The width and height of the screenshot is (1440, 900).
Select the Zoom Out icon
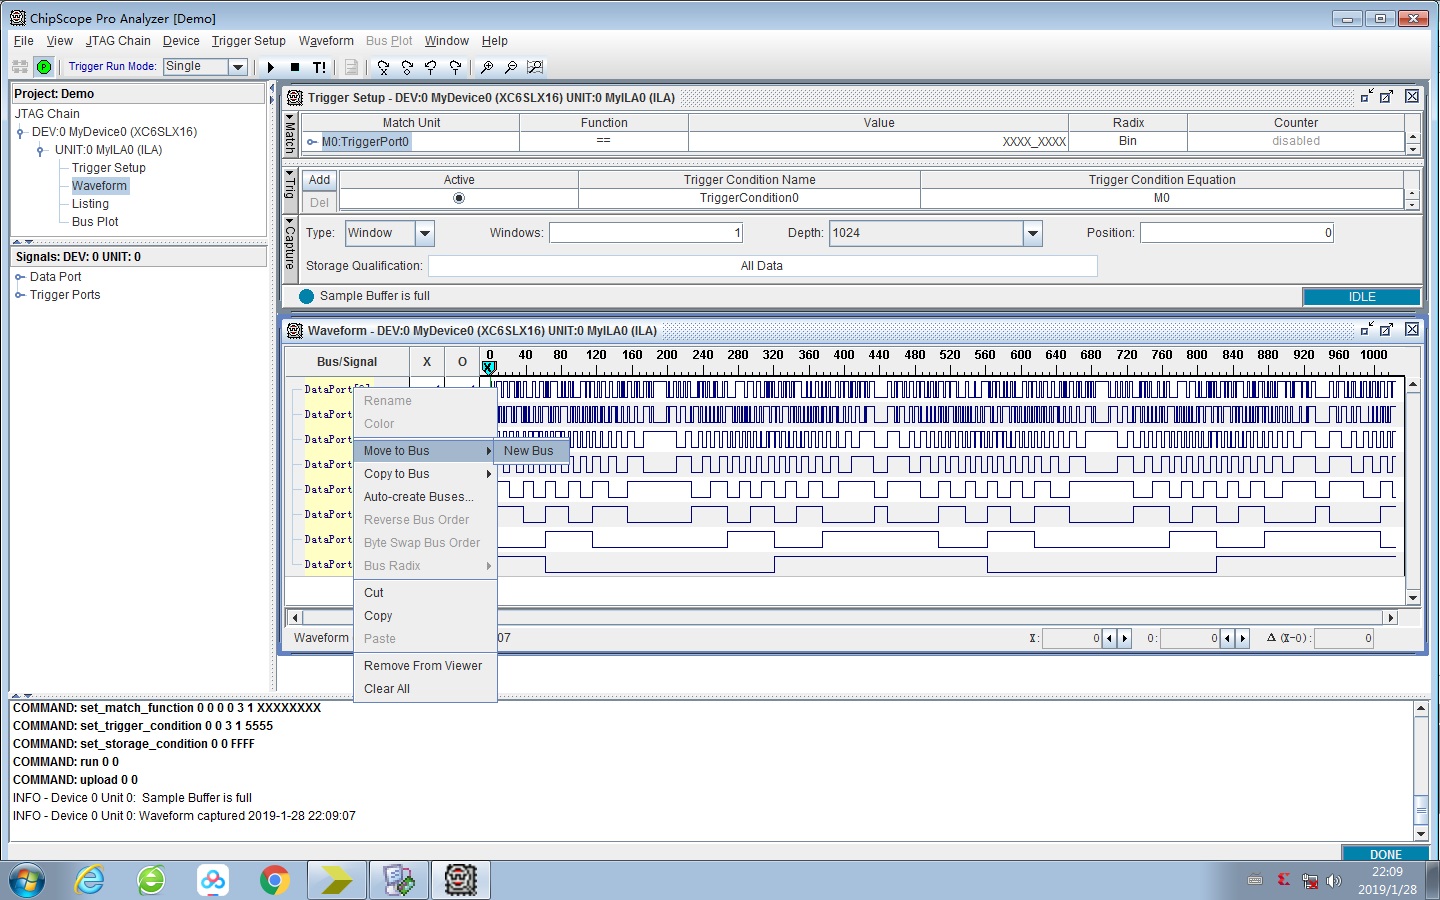pyautogui.click(x=513, y=67)
